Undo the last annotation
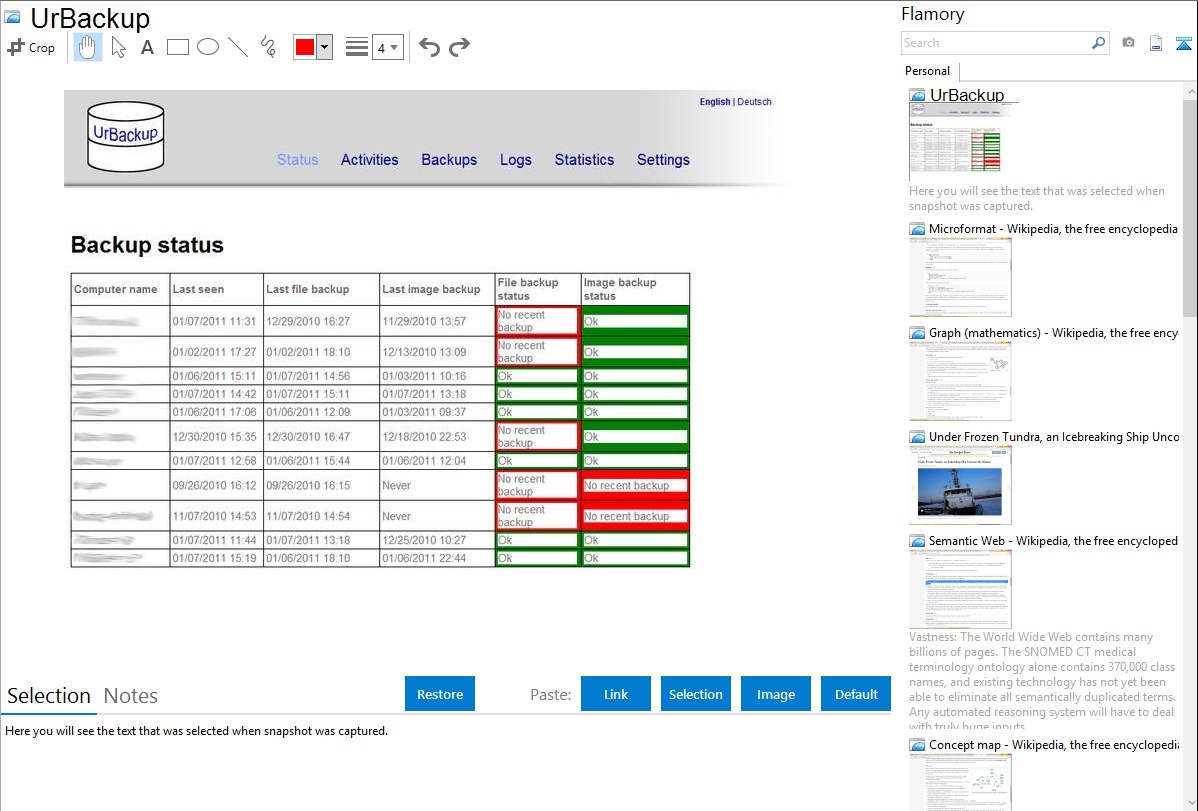Screen dimensions: 1198x811 tap(429, 47)
